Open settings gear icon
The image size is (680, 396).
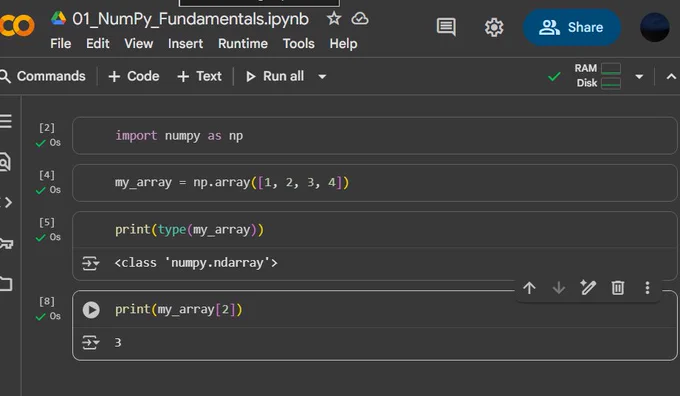coord(494,28)
